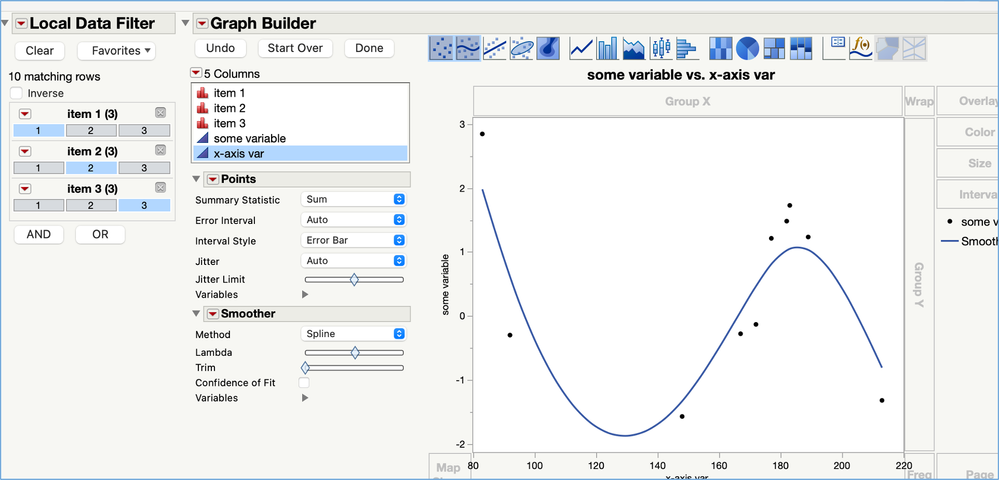Screen dimensions: 999x480
Task: Pick the Box Plot element icon
Action: click(x=661, y=48)
